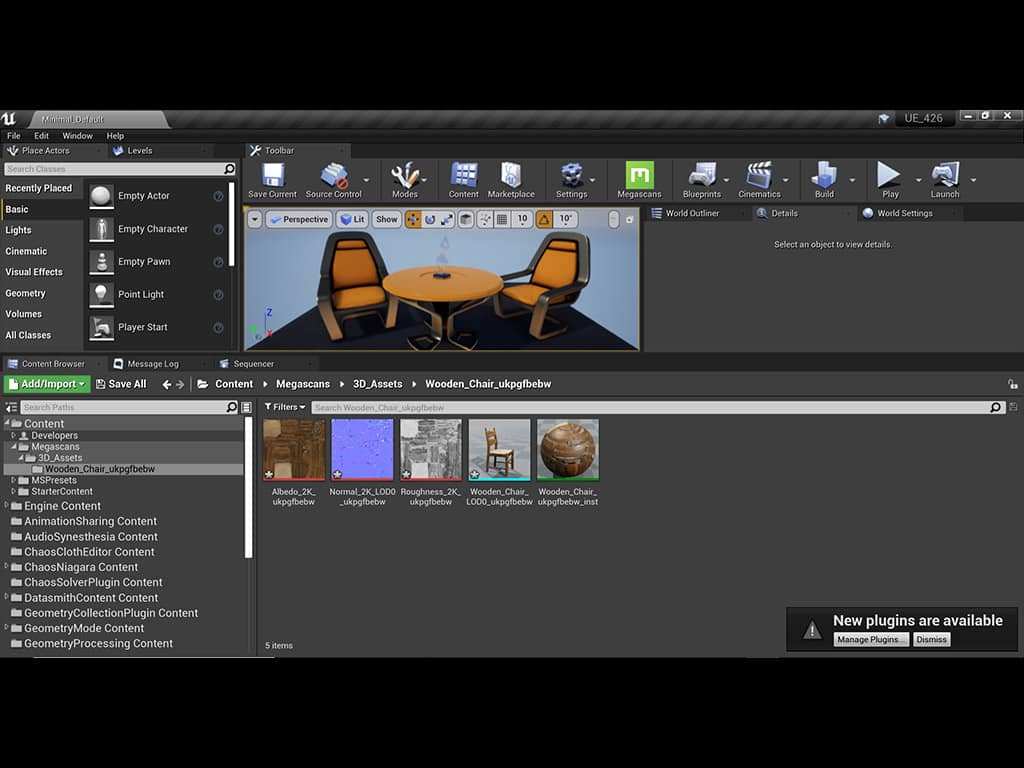
Task: Click the 3D_Assets breadcrumb in path
Action: (377, 384)
